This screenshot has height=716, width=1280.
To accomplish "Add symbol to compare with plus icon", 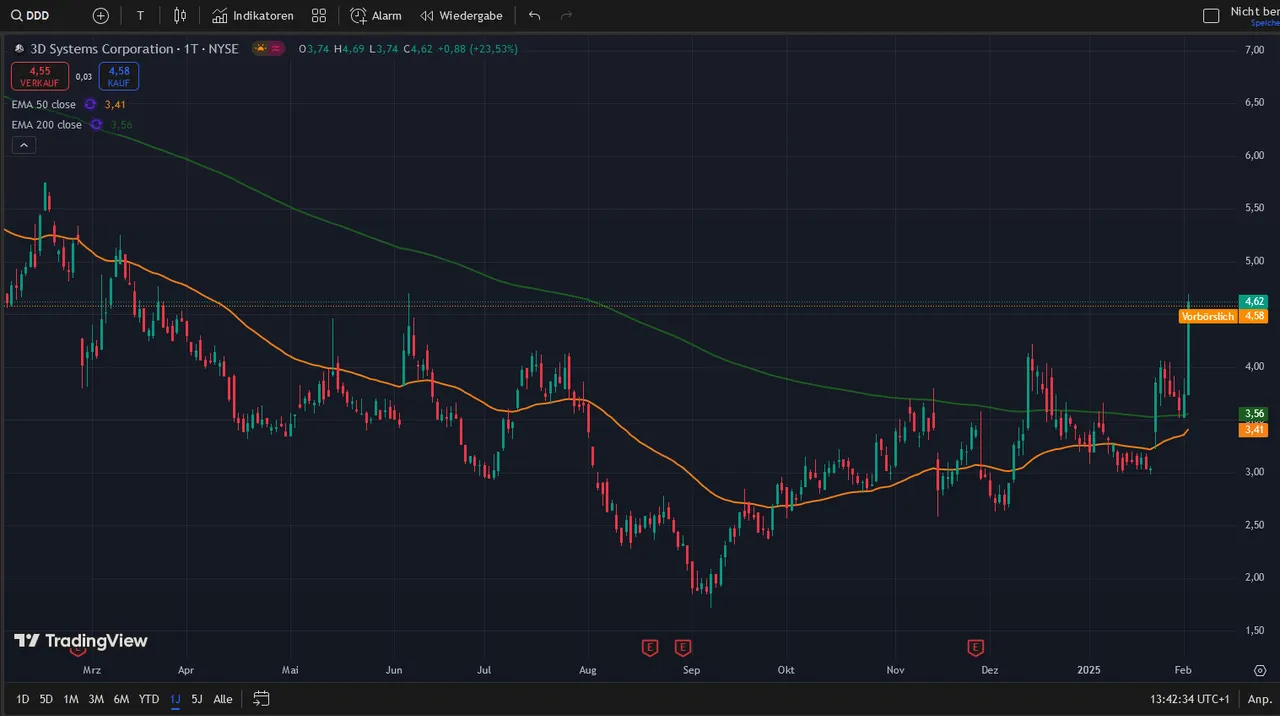I will tap(101, 16).
